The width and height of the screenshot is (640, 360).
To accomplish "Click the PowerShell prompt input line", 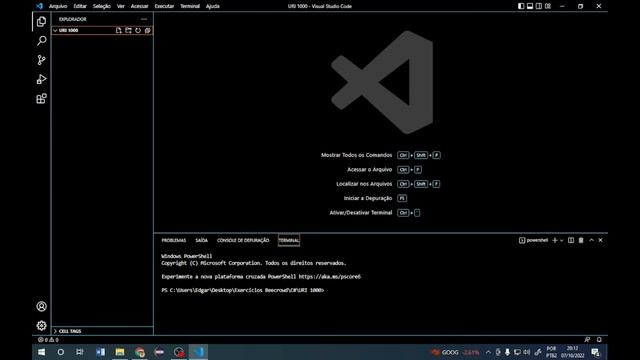I will tap(243, 290).
